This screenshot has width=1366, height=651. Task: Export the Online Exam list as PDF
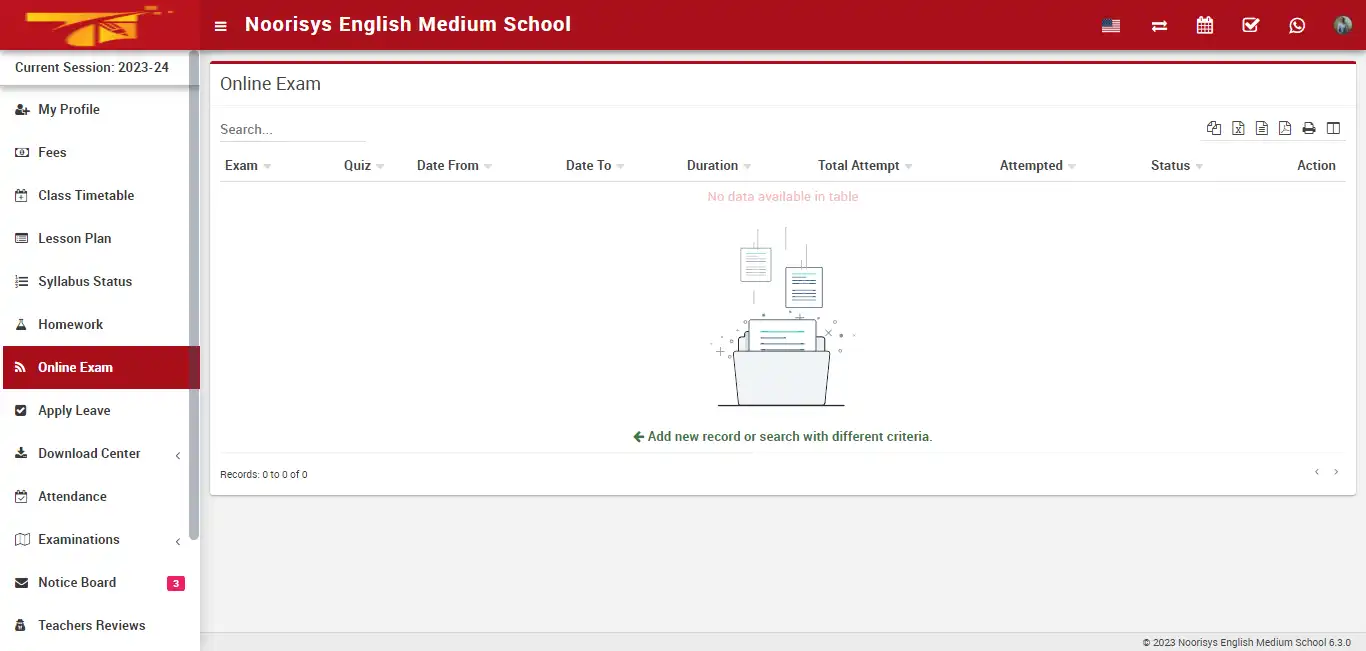click(1285, 128)
